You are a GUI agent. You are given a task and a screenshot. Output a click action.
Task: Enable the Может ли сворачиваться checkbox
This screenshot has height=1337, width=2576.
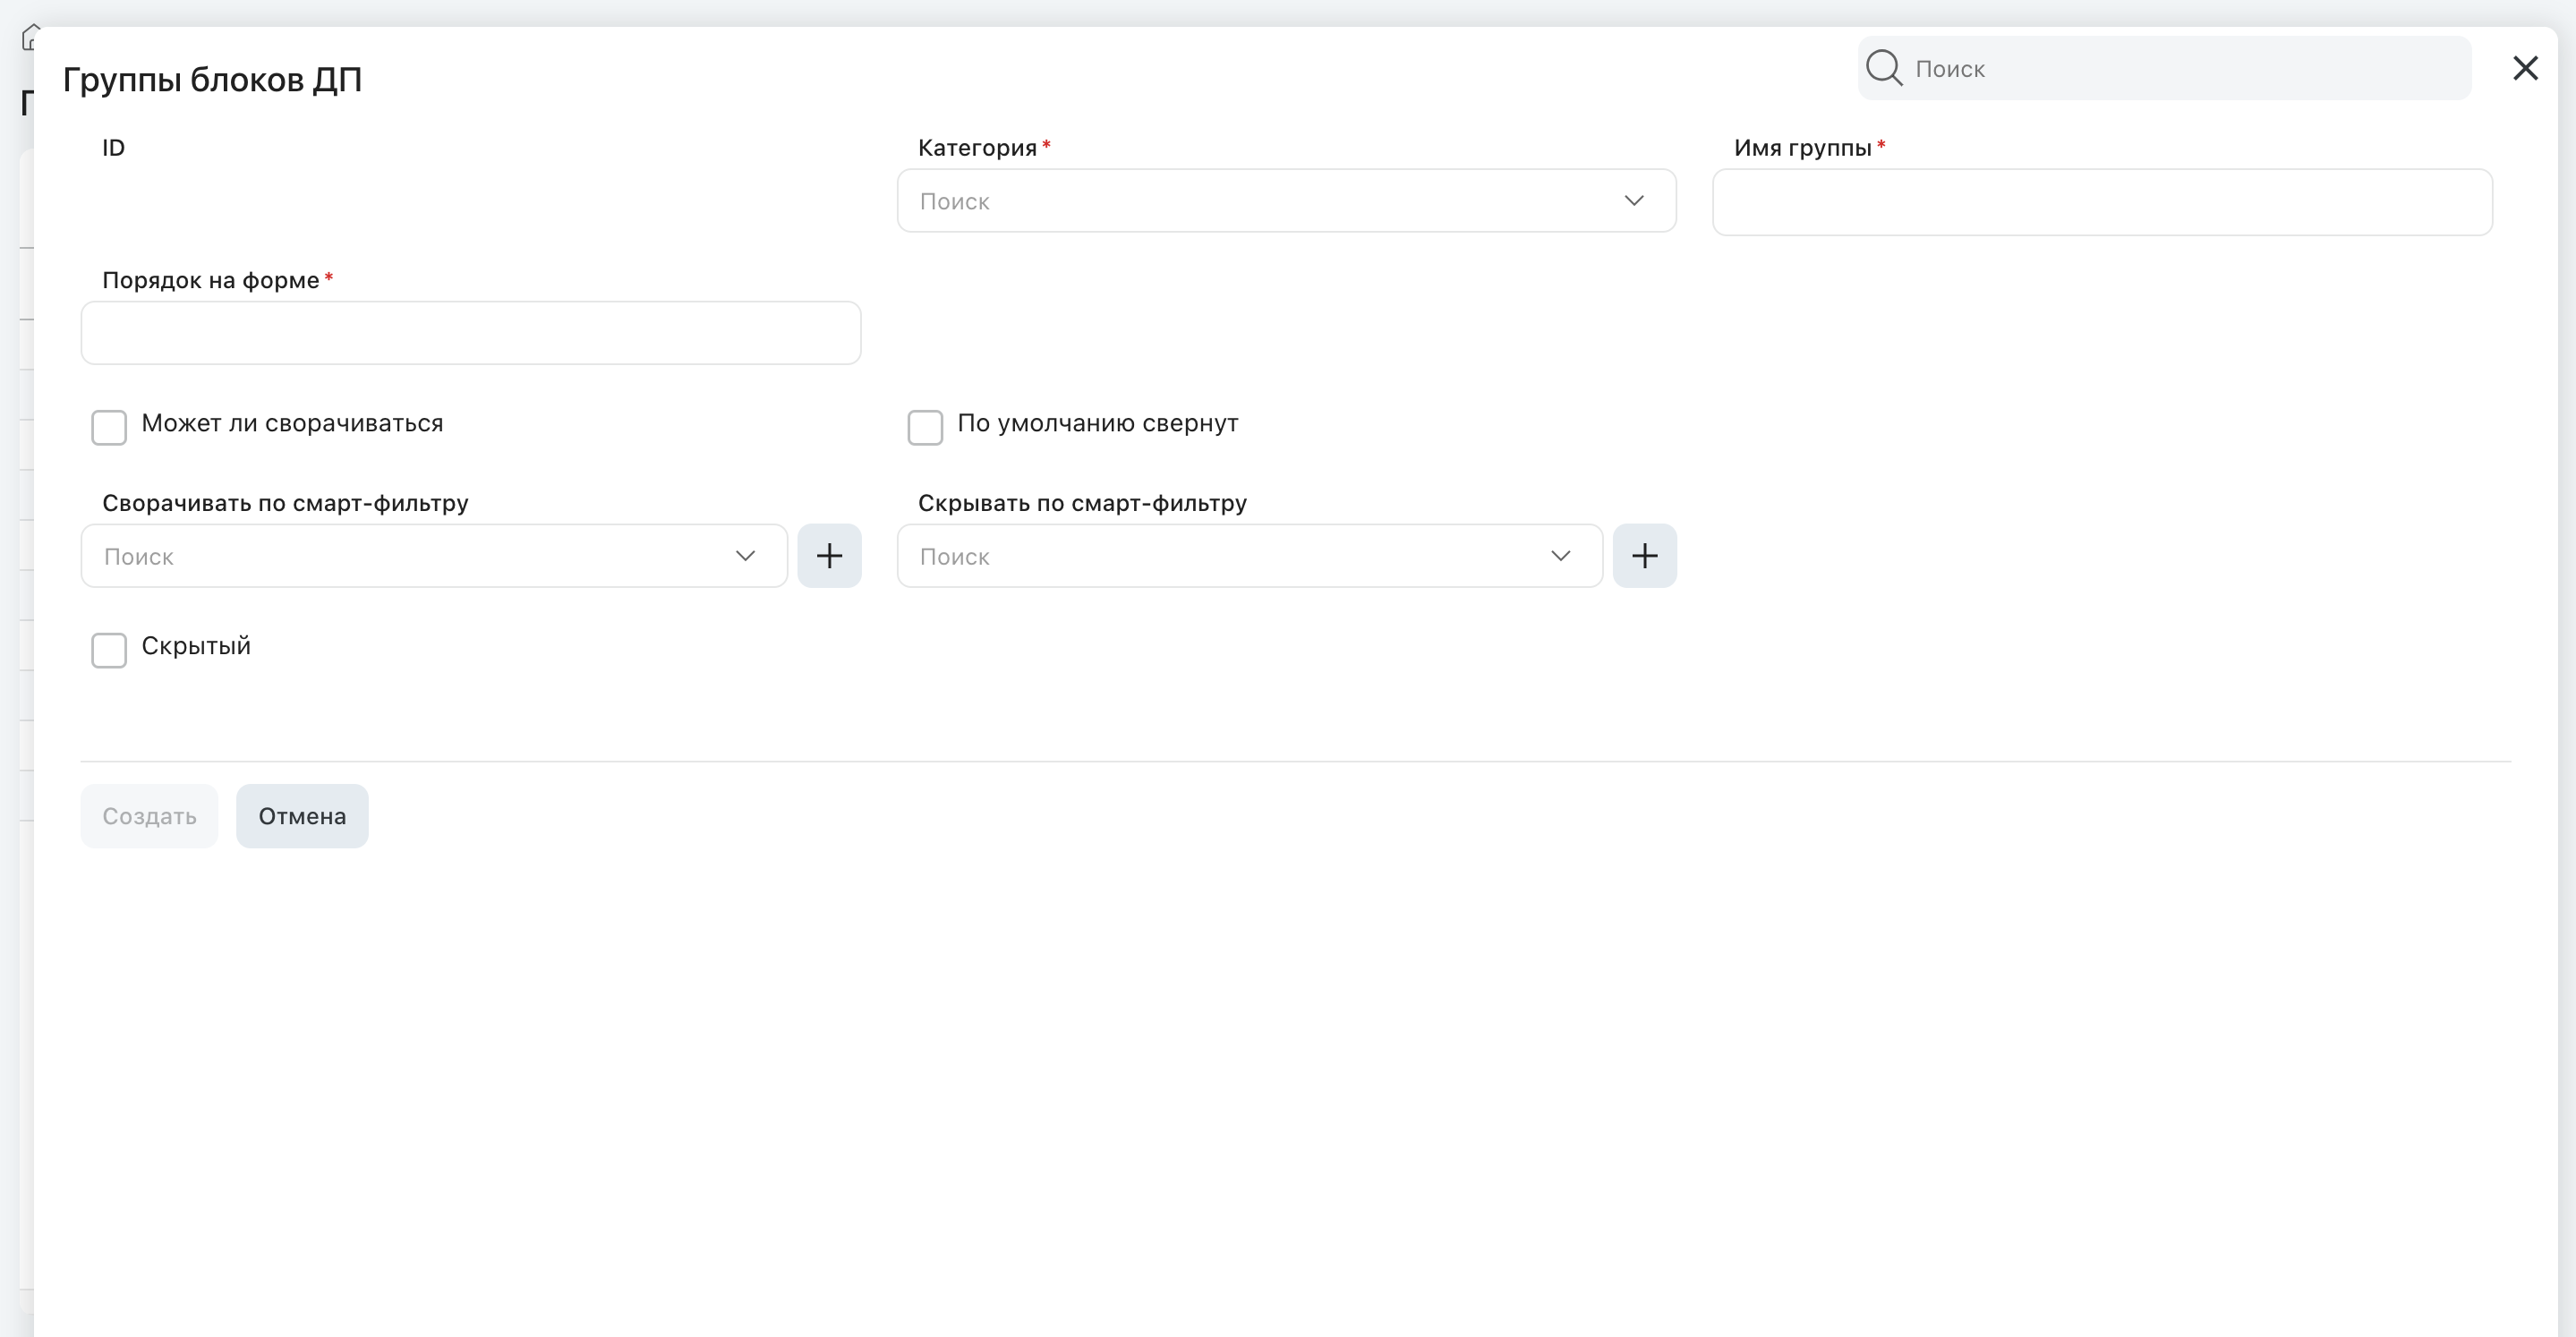point(109,427)
